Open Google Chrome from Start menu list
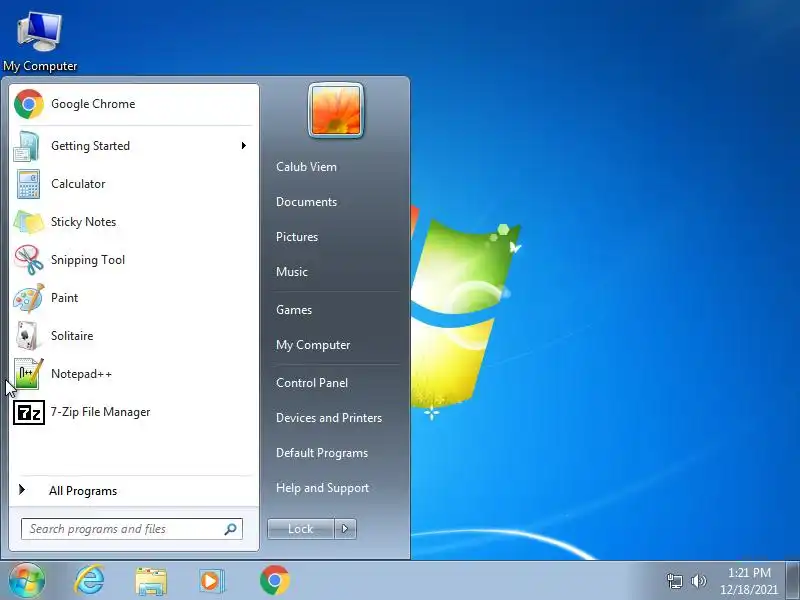Screen dimensions: 800x600 pyautogui.click(x=133, y=104)
